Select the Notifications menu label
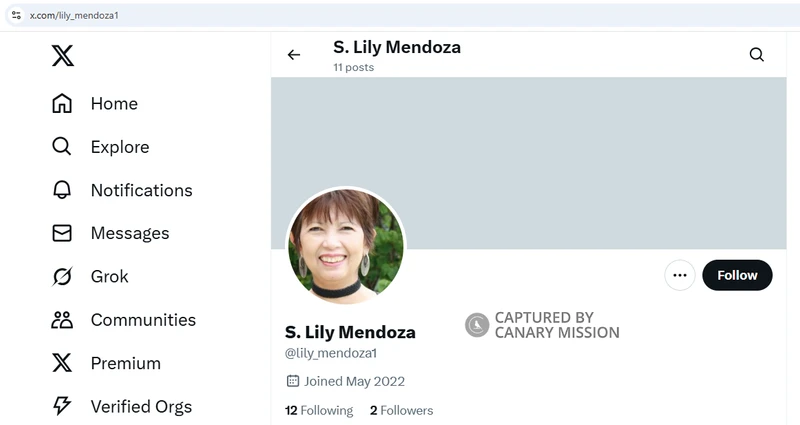 142,190
